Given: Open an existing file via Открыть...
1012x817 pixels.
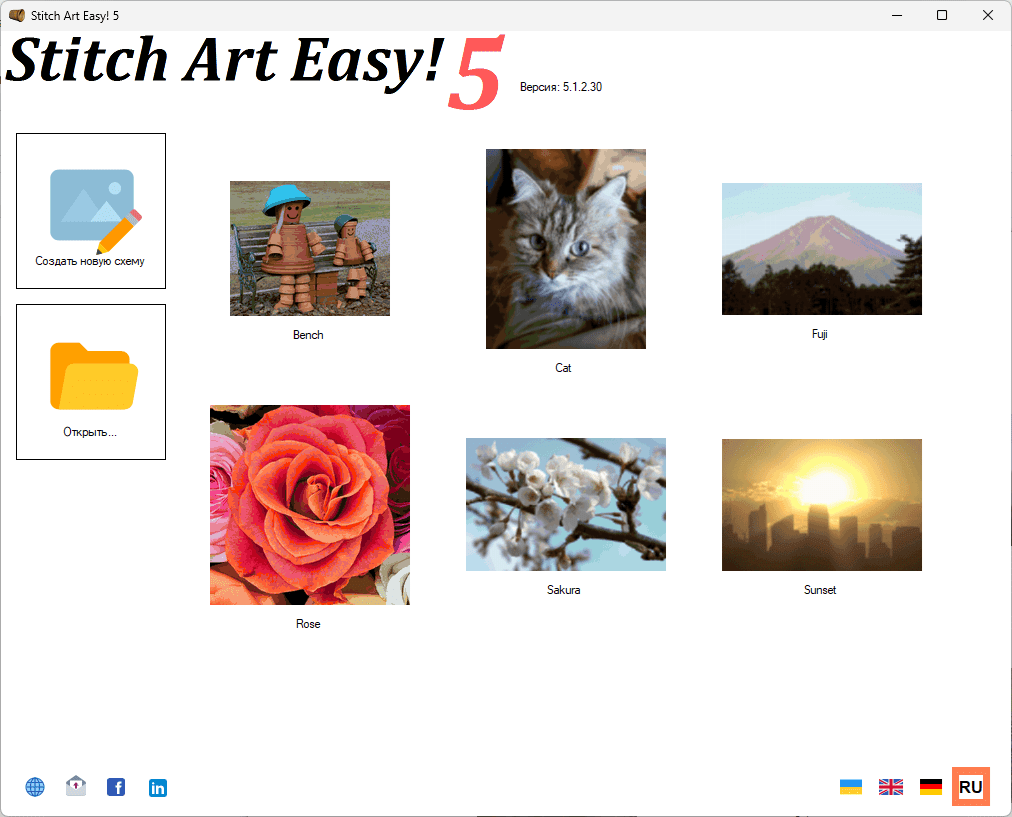Looking at the screenshot, I should 91,382.
